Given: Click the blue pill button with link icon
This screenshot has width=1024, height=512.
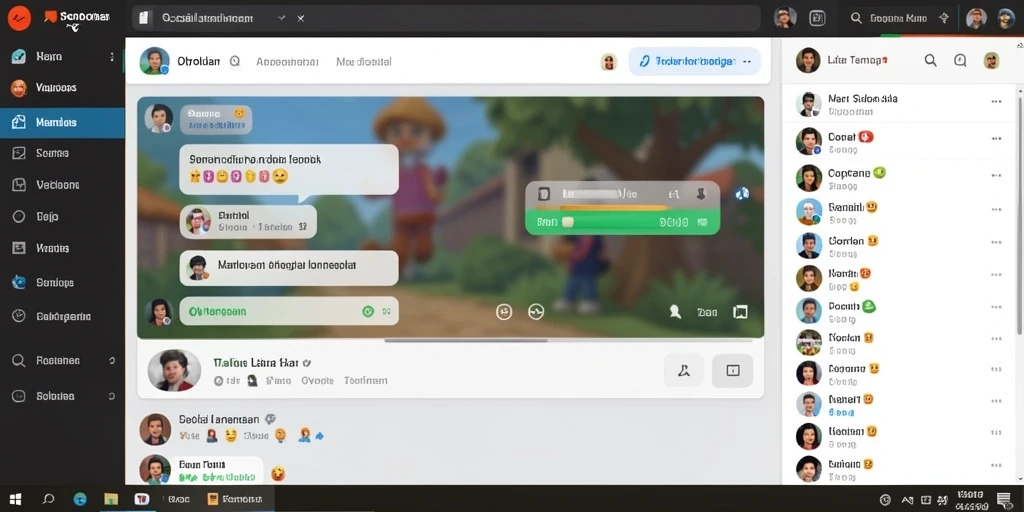Looking at the screenshot, I should pos(694,61).
